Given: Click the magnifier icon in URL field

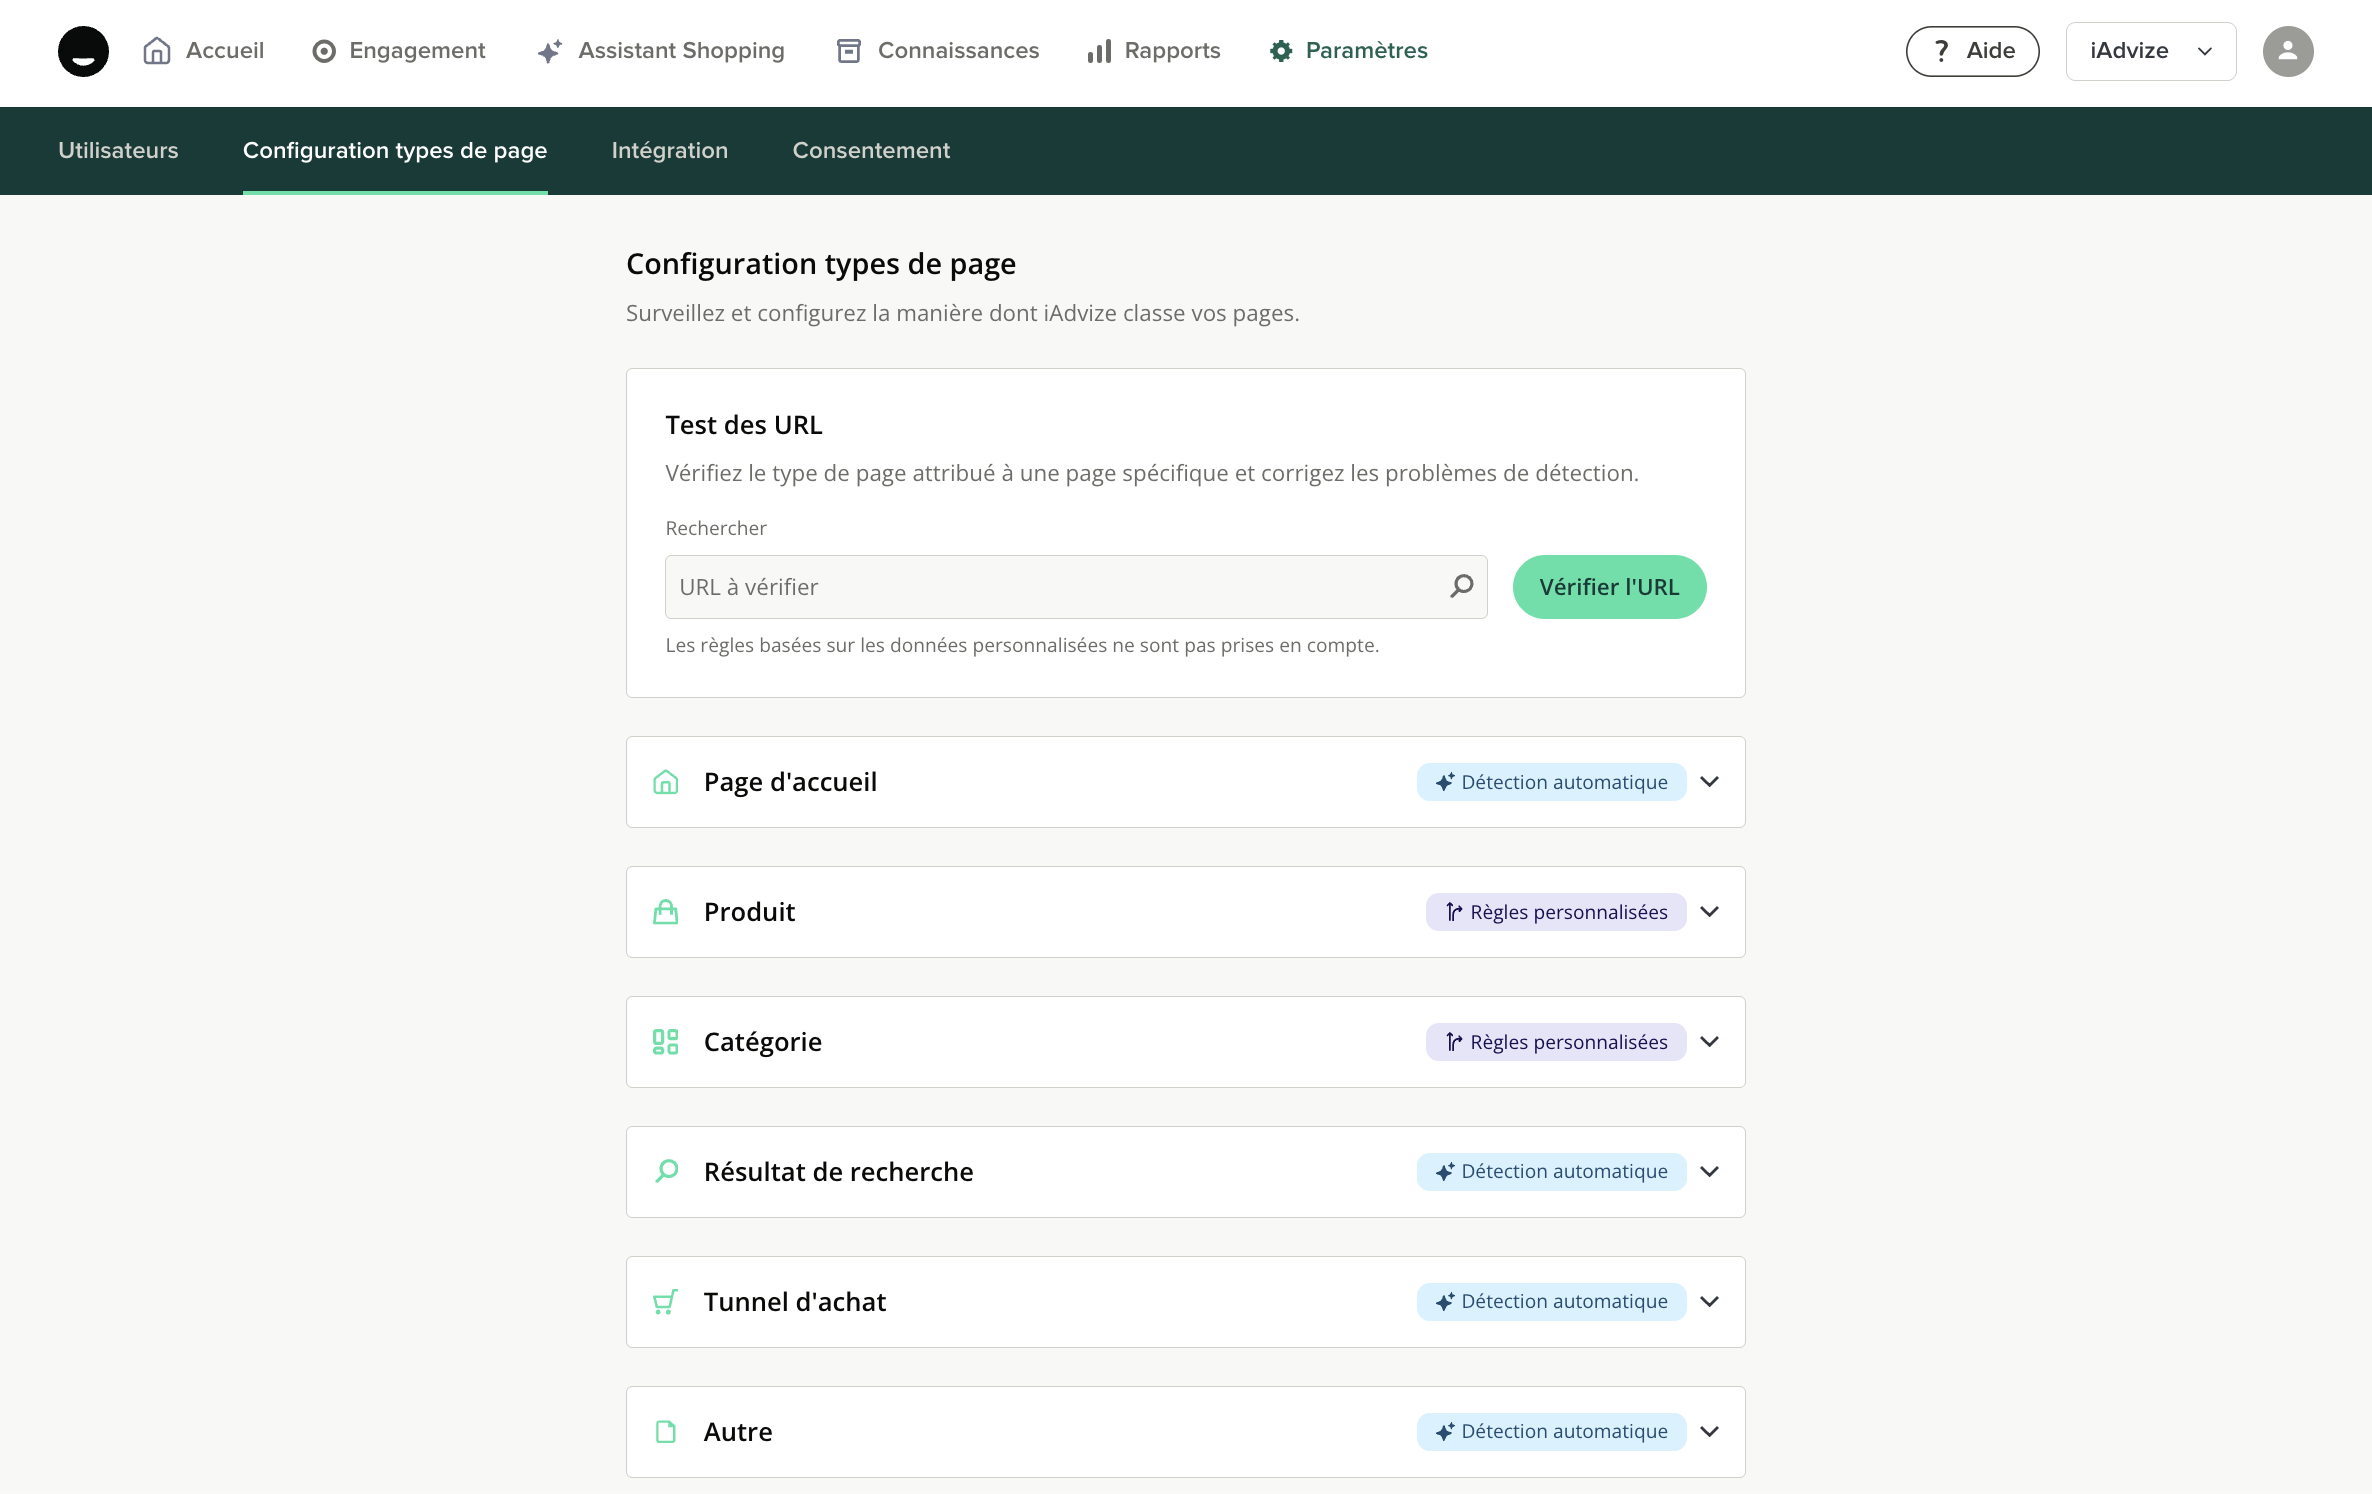Looking at the screenshot, I should pyautogui.click(x=1461, y=586).
